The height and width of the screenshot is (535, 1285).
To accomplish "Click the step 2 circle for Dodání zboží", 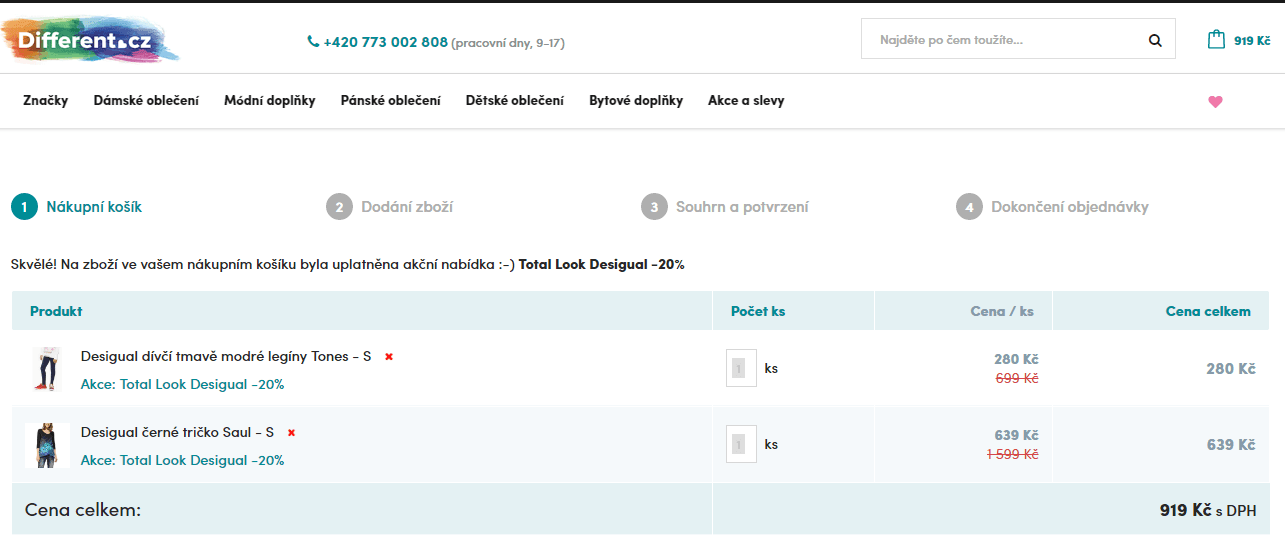I will pyautogui.click(x=339, y=207).
